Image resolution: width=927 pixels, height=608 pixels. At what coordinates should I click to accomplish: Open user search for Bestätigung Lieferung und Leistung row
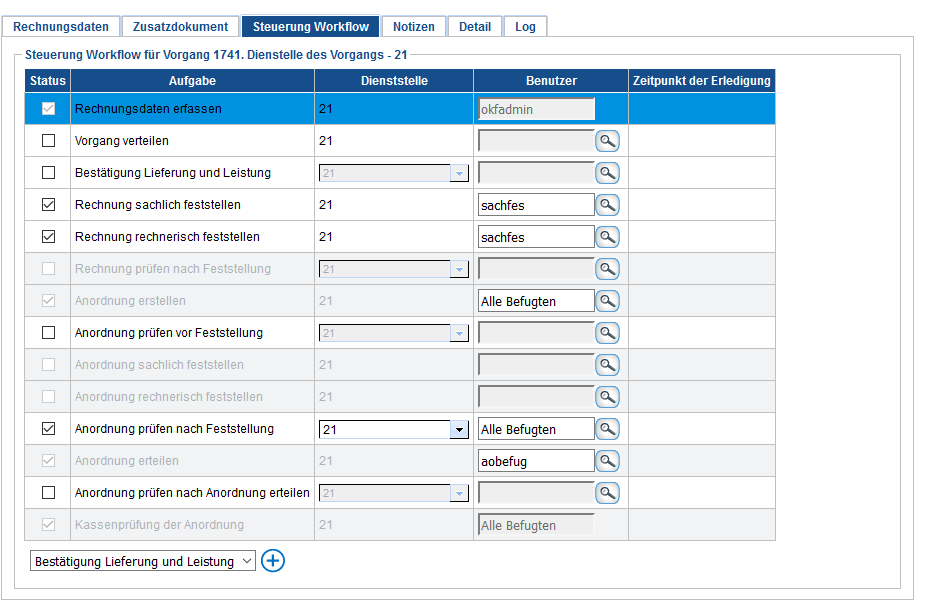pos(607,173)
